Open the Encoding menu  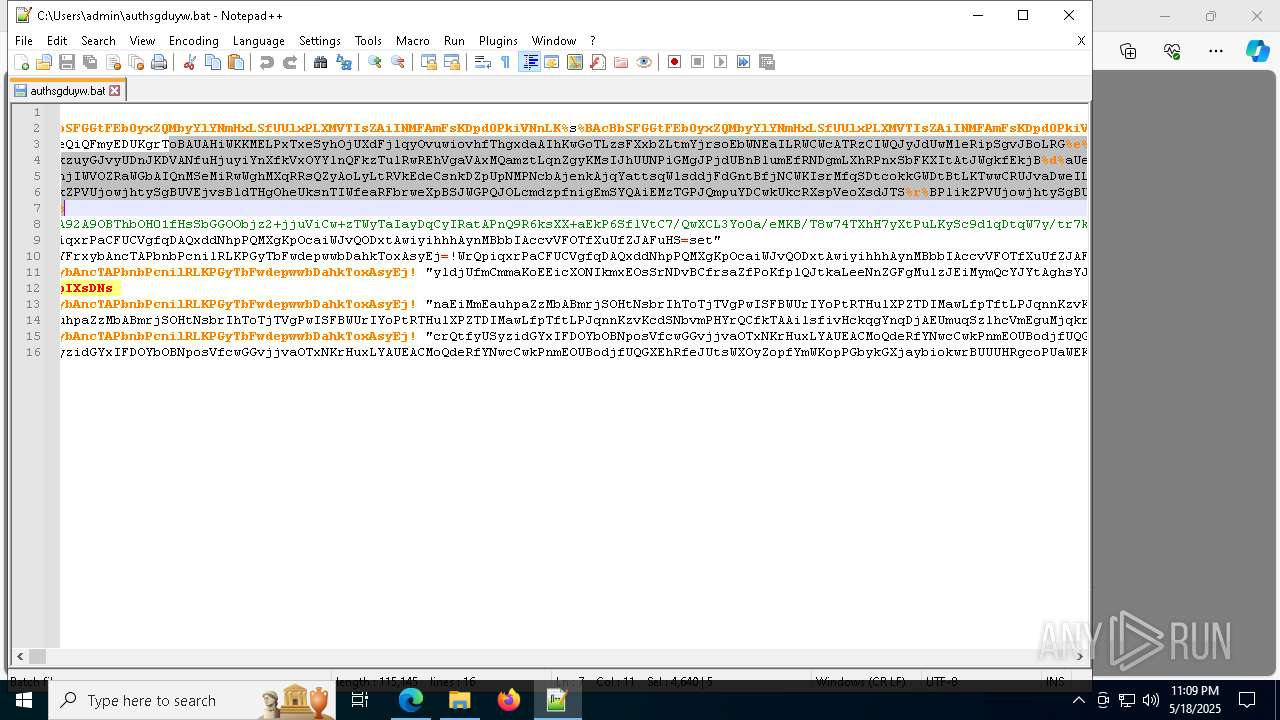[193, 41]
